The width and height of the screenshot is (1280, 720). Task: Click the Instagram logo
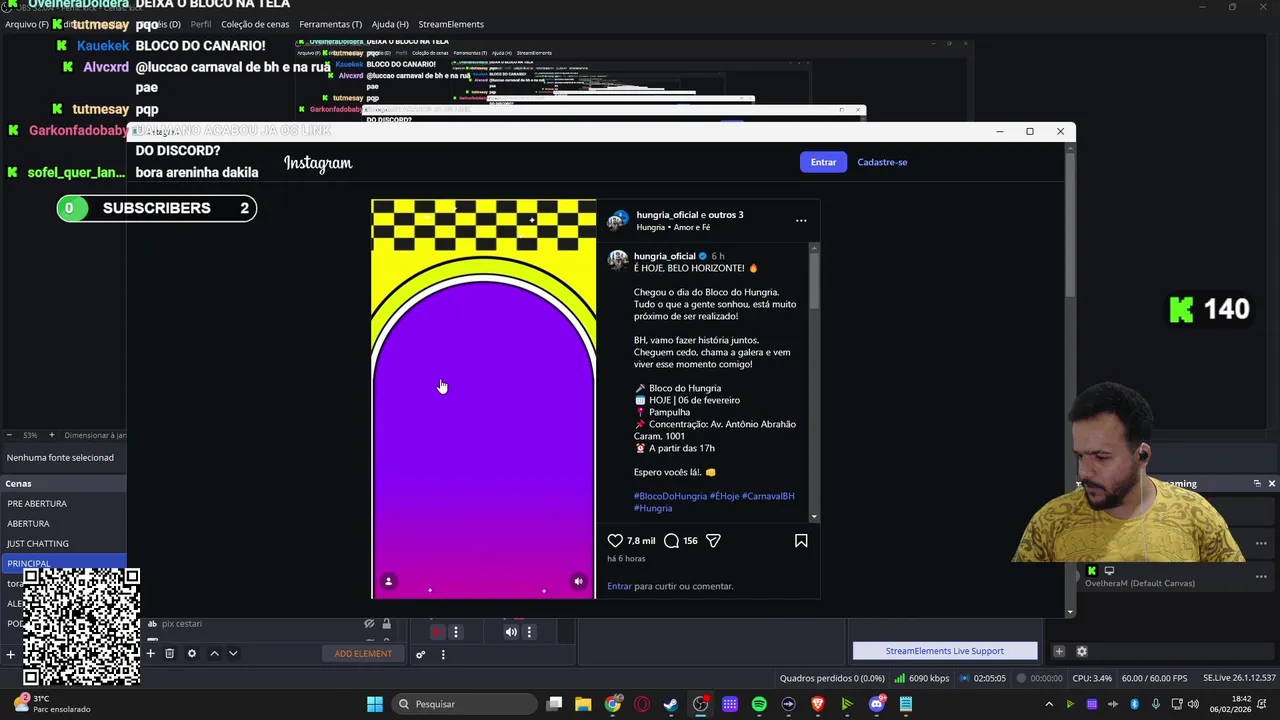318,163
